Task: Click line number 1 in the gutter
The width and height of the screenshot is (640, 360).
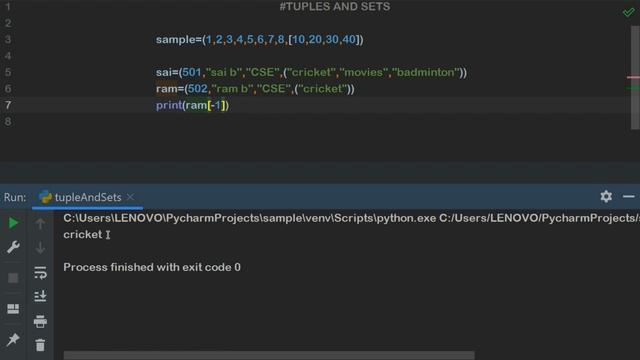Action: coord(8,7)
